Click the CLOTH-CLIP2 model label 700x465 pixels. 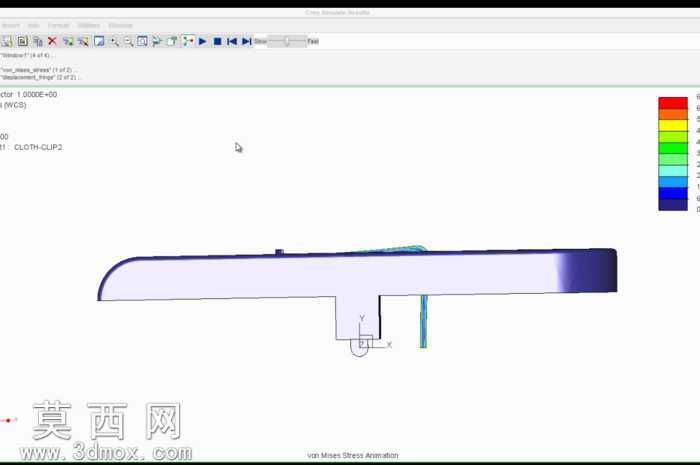[38, 147]
